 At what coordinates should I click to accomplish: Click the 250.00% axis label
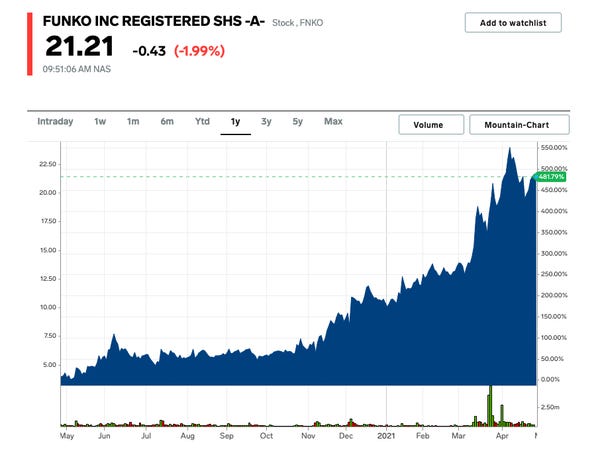(x=554, y=274)
